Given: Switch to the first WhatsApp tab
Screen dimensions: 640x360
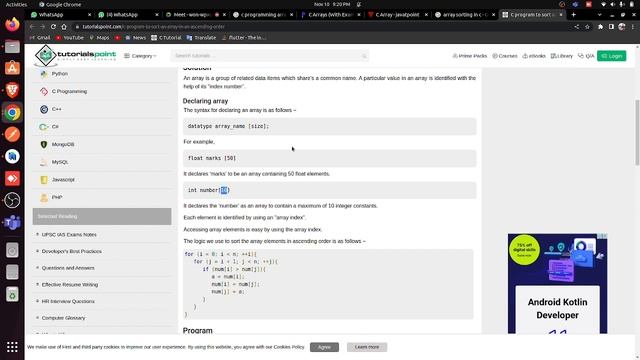Looking at the screenshot, I should 60,15.
